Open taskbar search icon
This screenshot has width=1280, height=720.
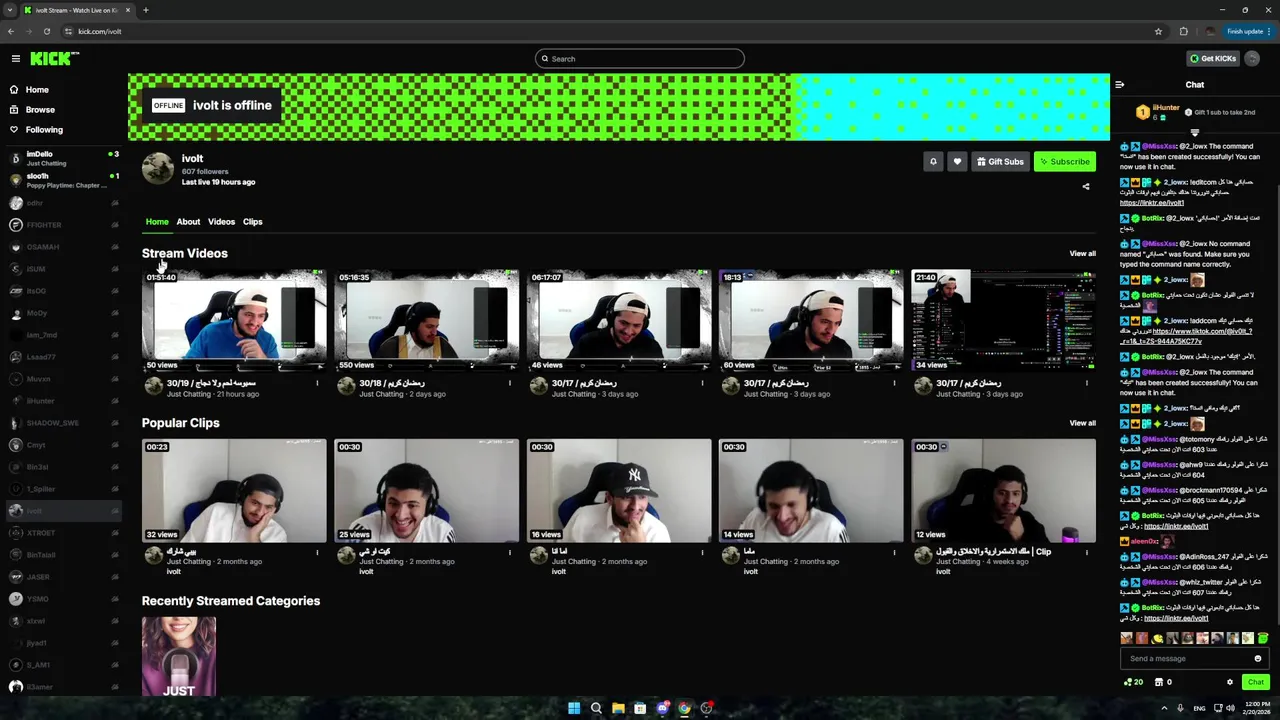tap(596, 708)
